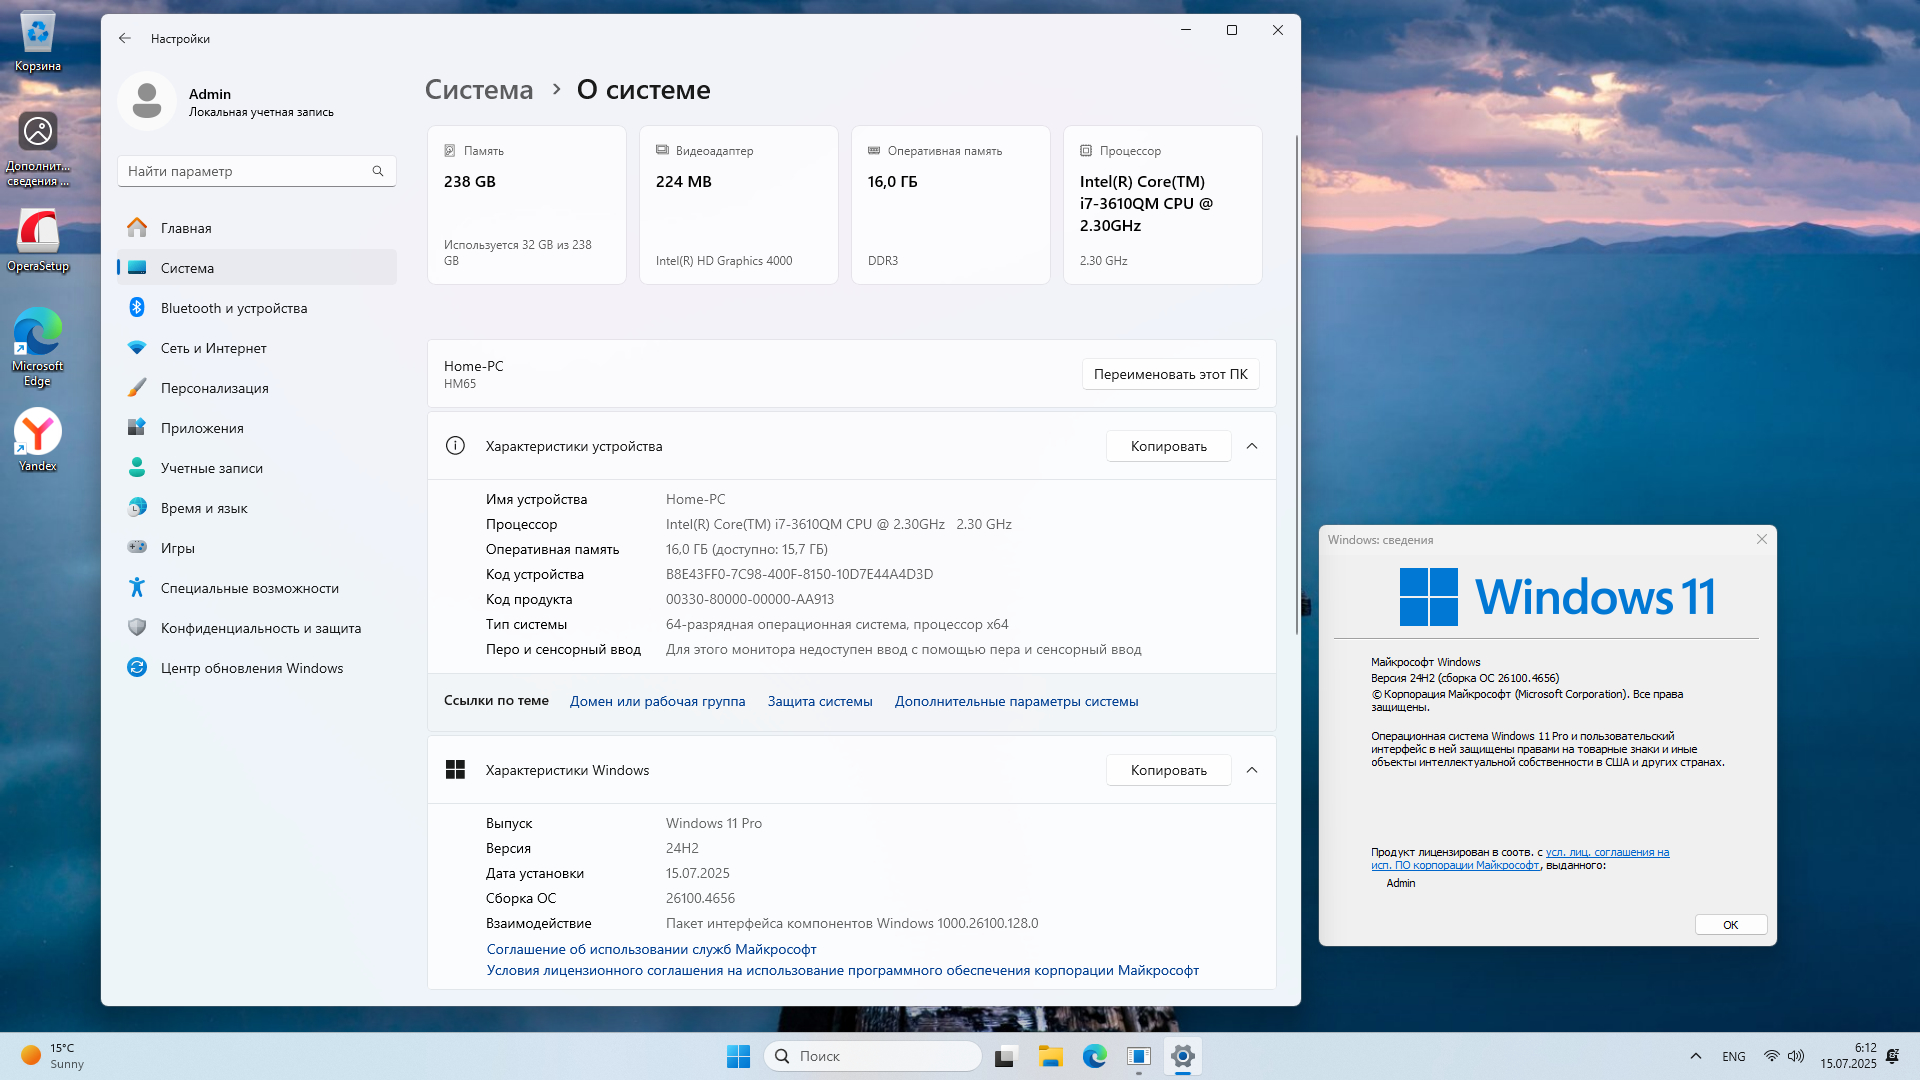Click the back arrow in the Settings header

pyautogui.click(x=124, y=38)
